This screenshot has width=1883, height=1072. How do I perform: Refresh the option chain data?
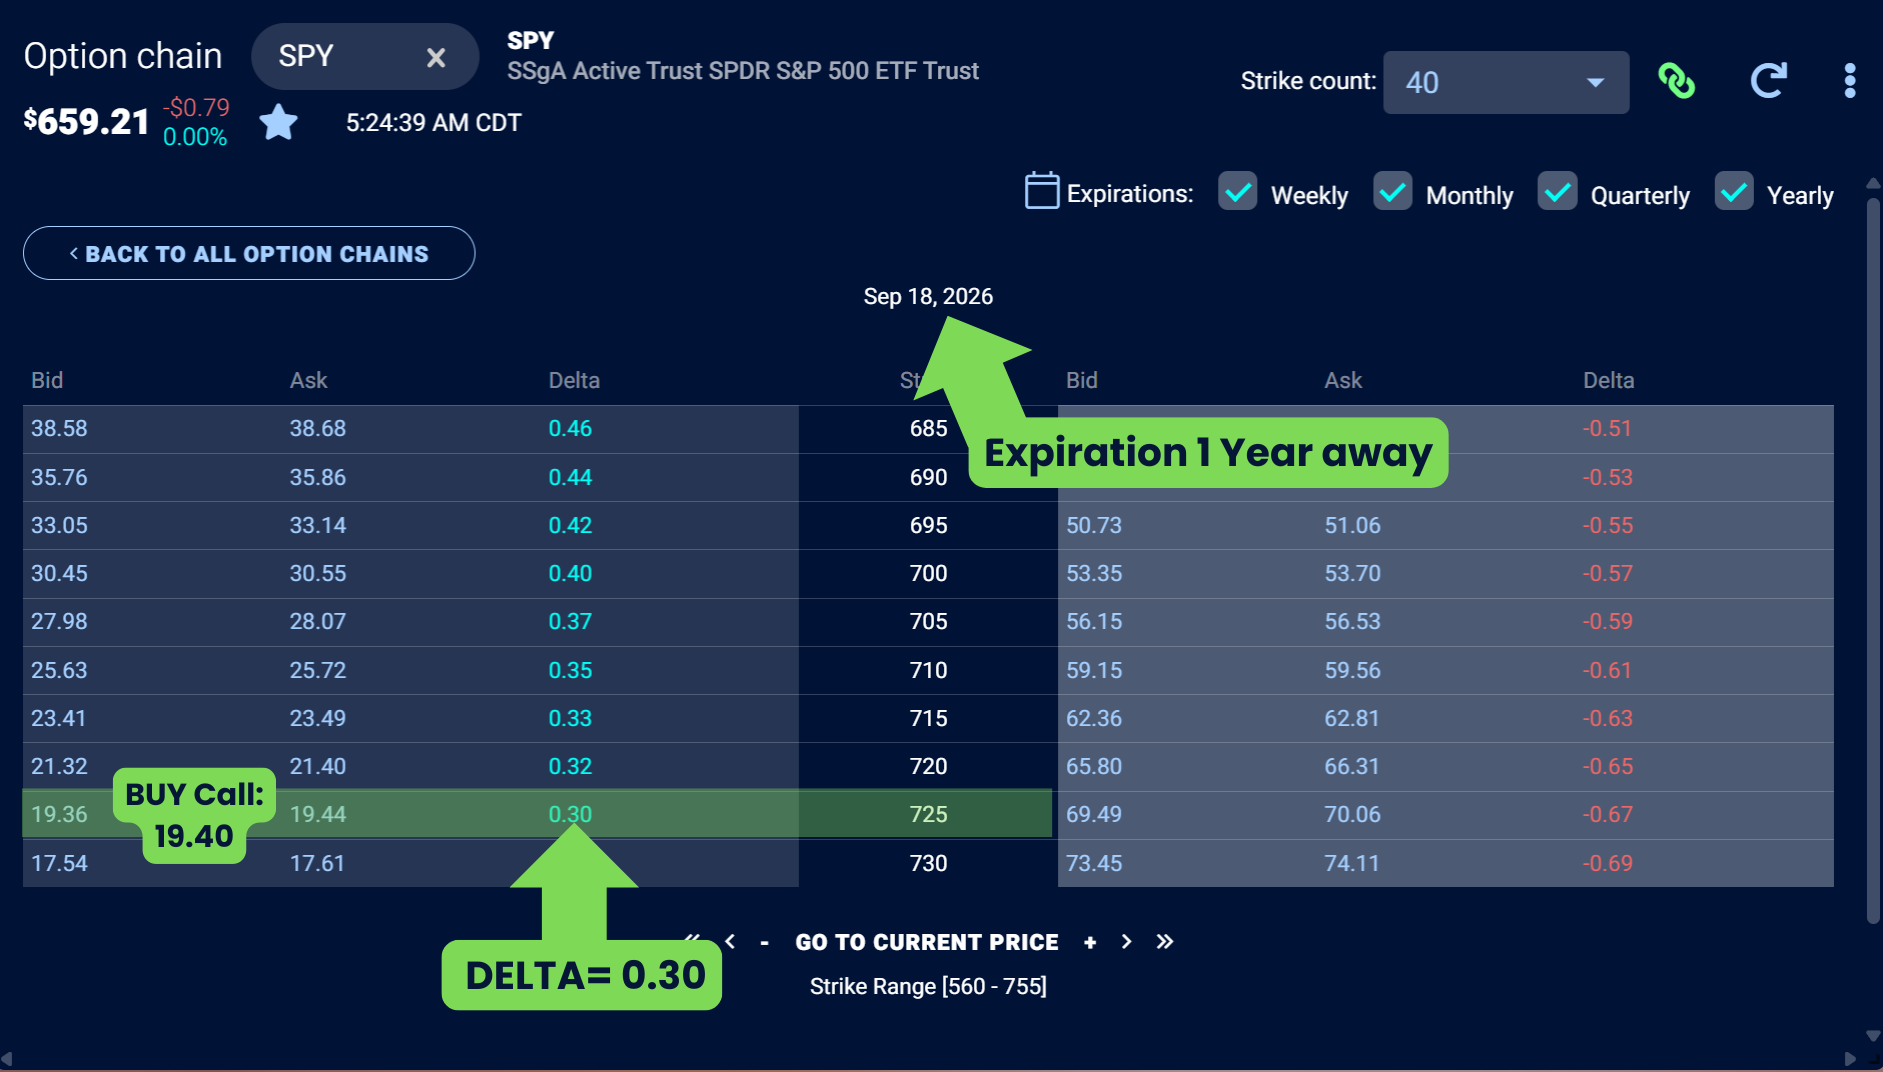point(1768,80)
